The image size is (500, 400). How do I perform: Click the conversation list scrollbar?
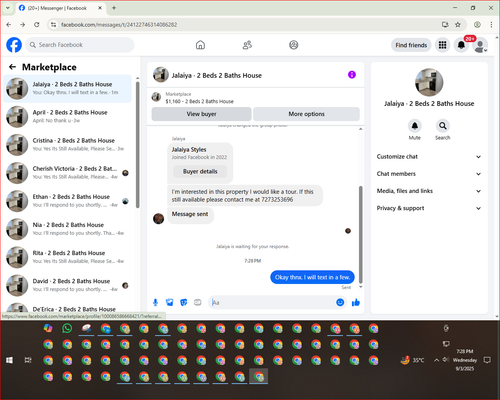click(137, 144)
